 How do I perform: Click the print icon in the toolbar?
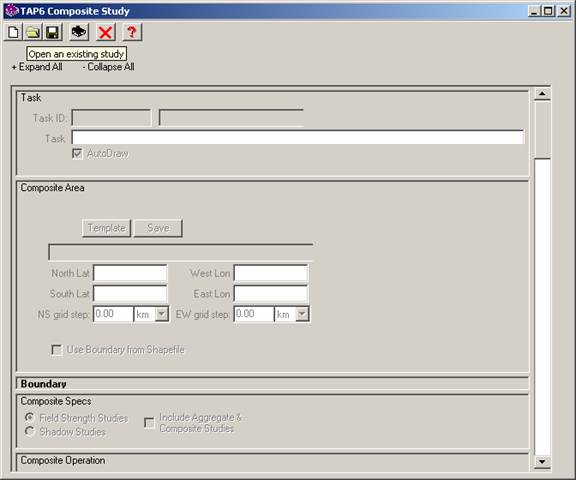[79, 32]
